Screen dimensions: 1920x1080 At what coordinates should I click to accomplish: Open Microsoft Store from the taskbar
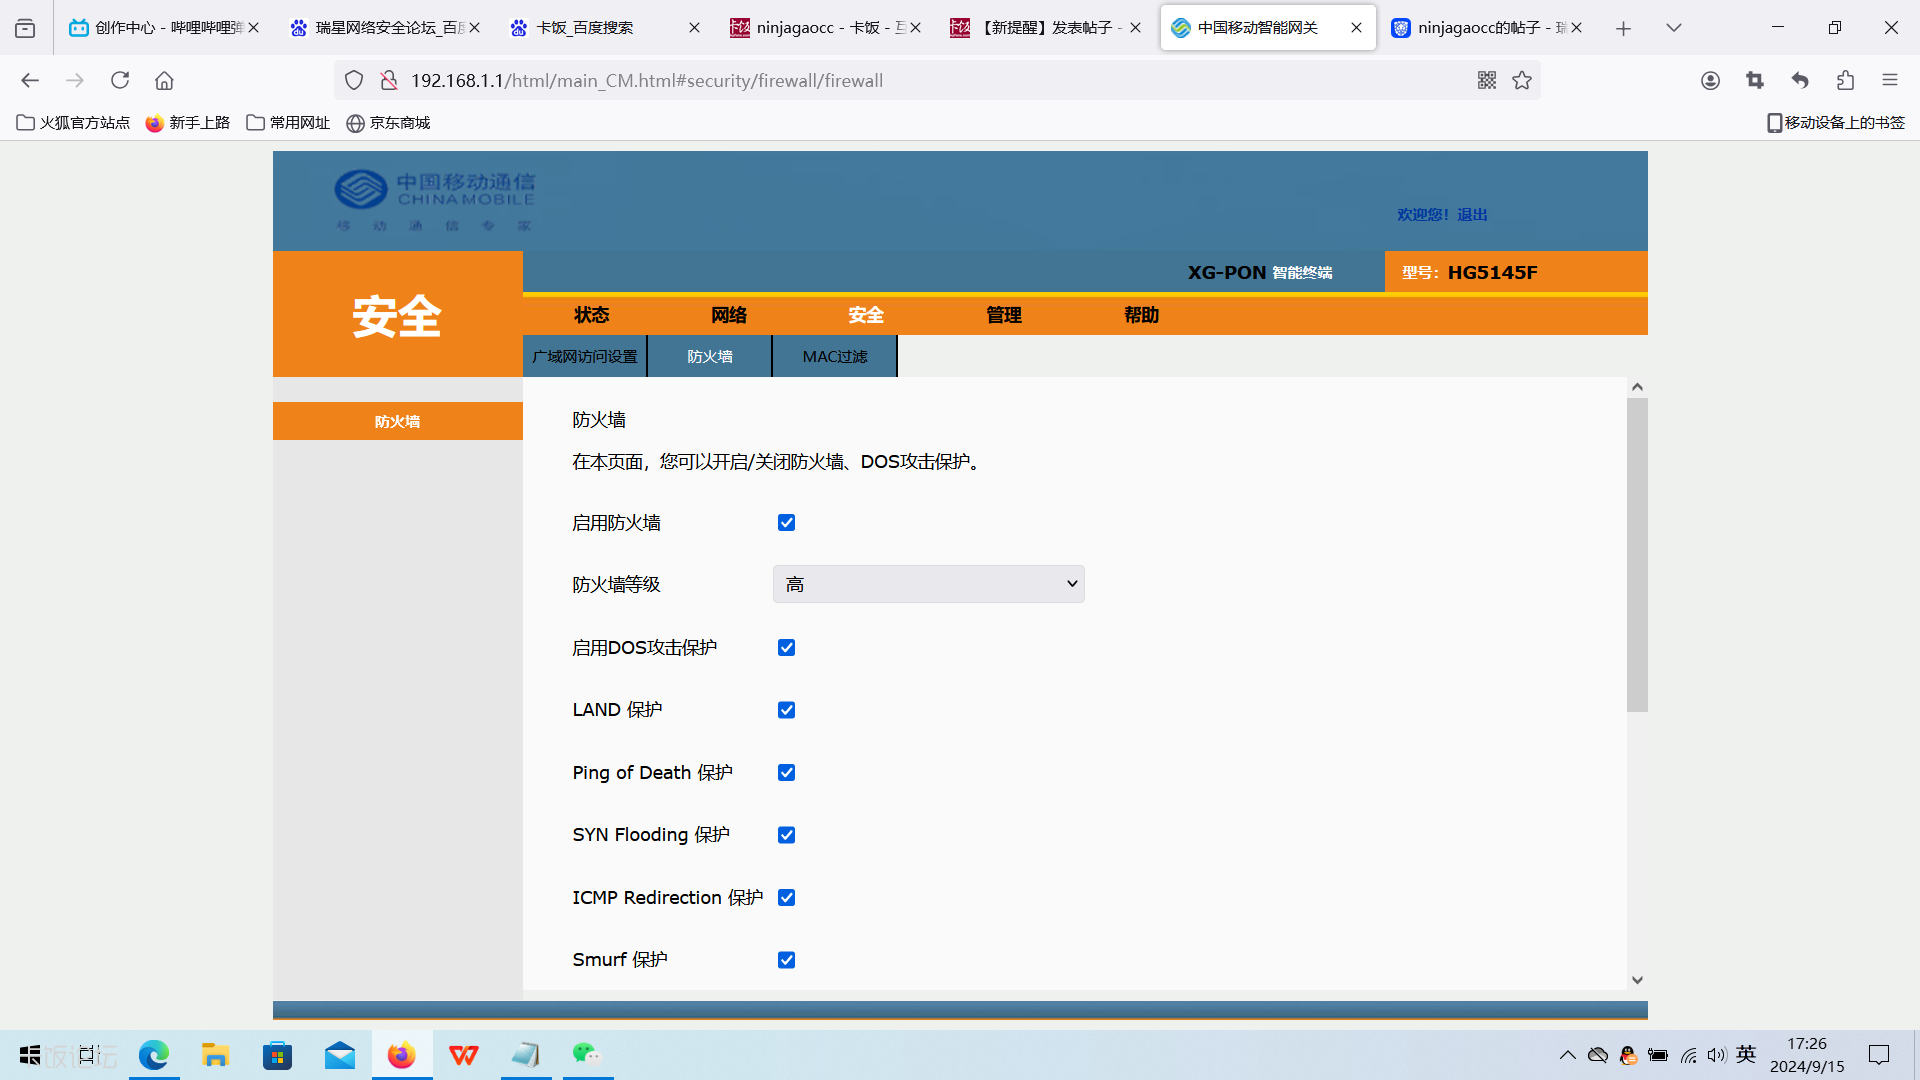[277, 1055]
